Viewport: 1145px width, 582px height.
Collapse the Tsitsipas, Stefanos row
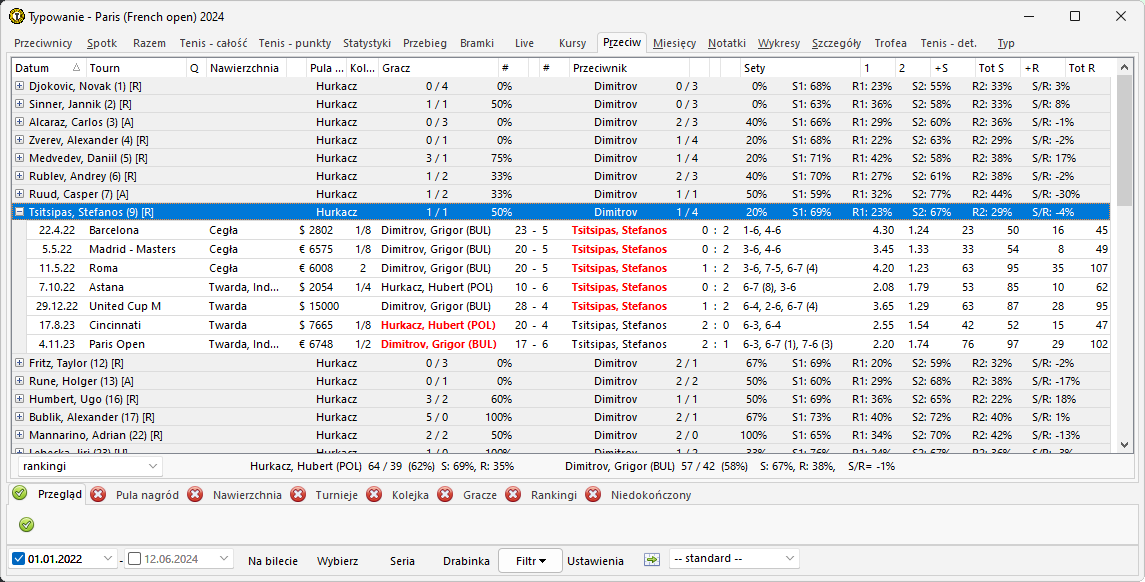[x=20, y=212]
